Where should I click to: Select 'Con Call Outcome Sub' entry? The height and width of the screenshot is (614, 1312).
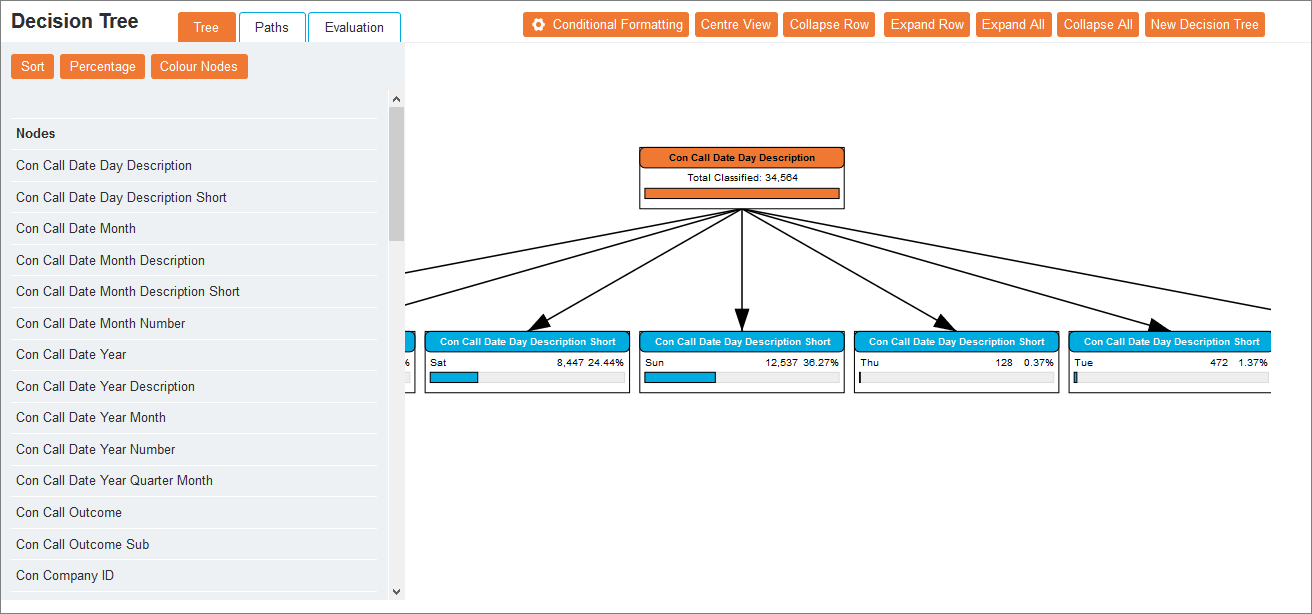196,545
